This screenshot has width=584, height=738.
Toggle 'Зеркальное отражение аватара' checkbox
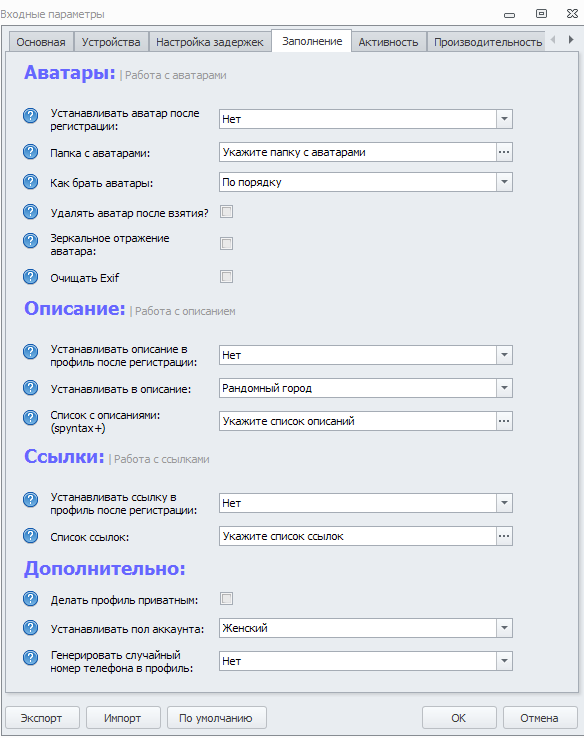(226, 243)
